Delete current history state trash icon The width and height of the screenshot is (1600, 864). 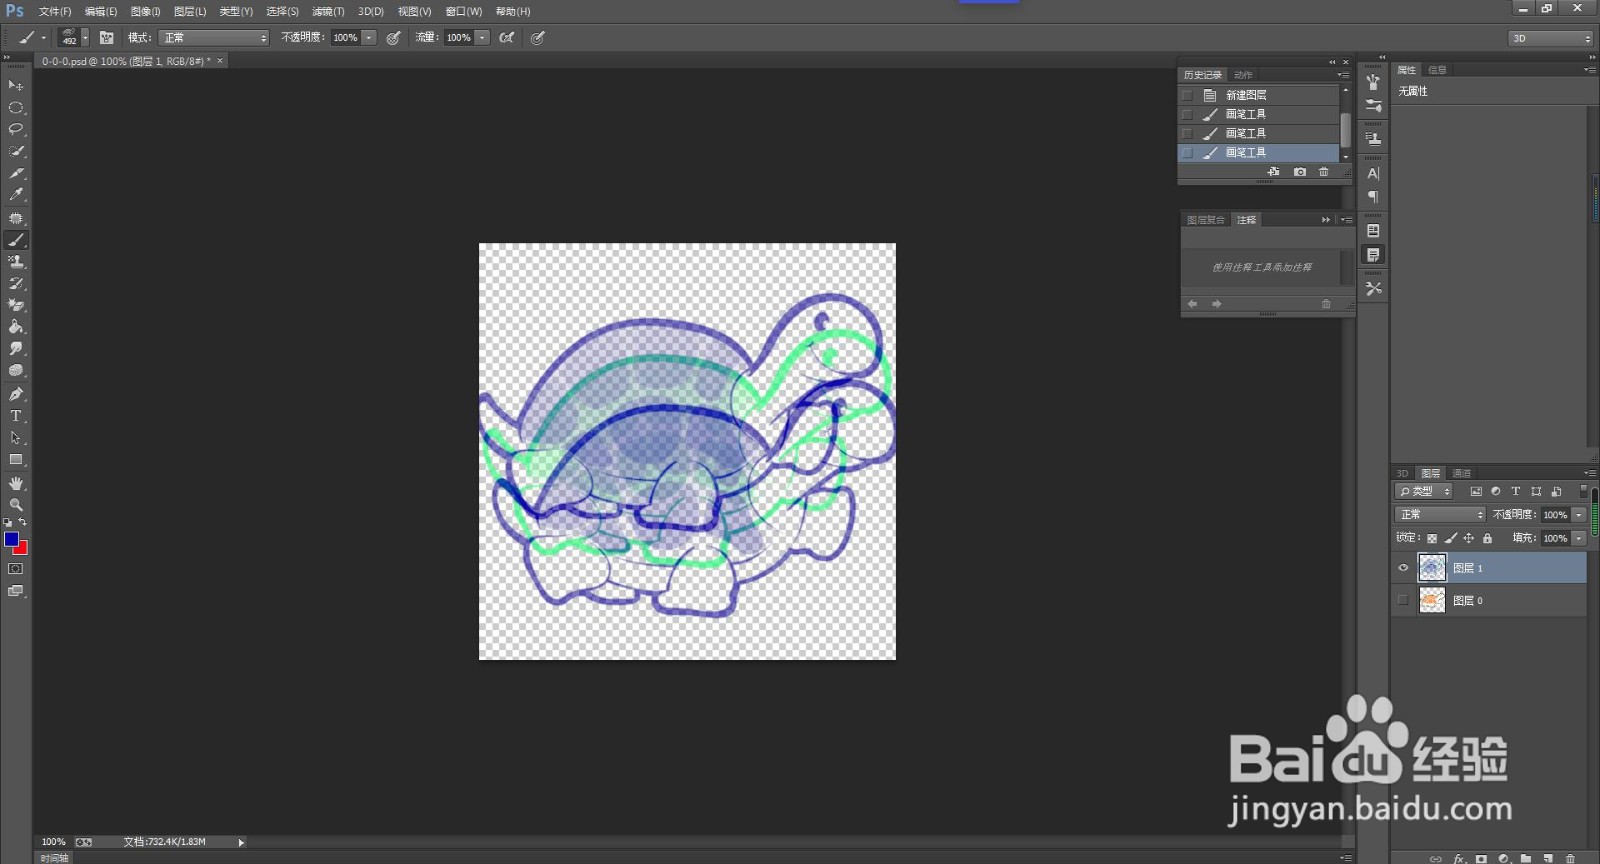point(1324,172)
